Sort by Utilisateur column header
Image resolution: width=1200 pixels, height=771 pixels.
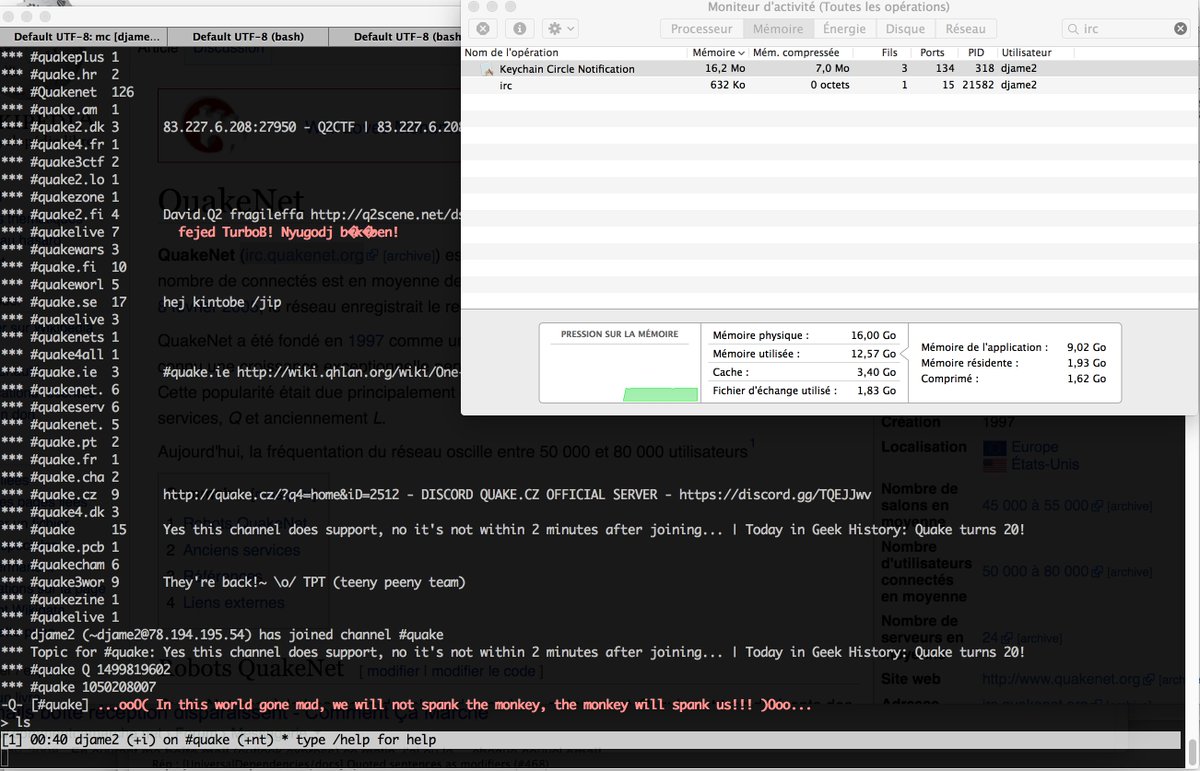pyautogui.click(x=1025, y=52)
